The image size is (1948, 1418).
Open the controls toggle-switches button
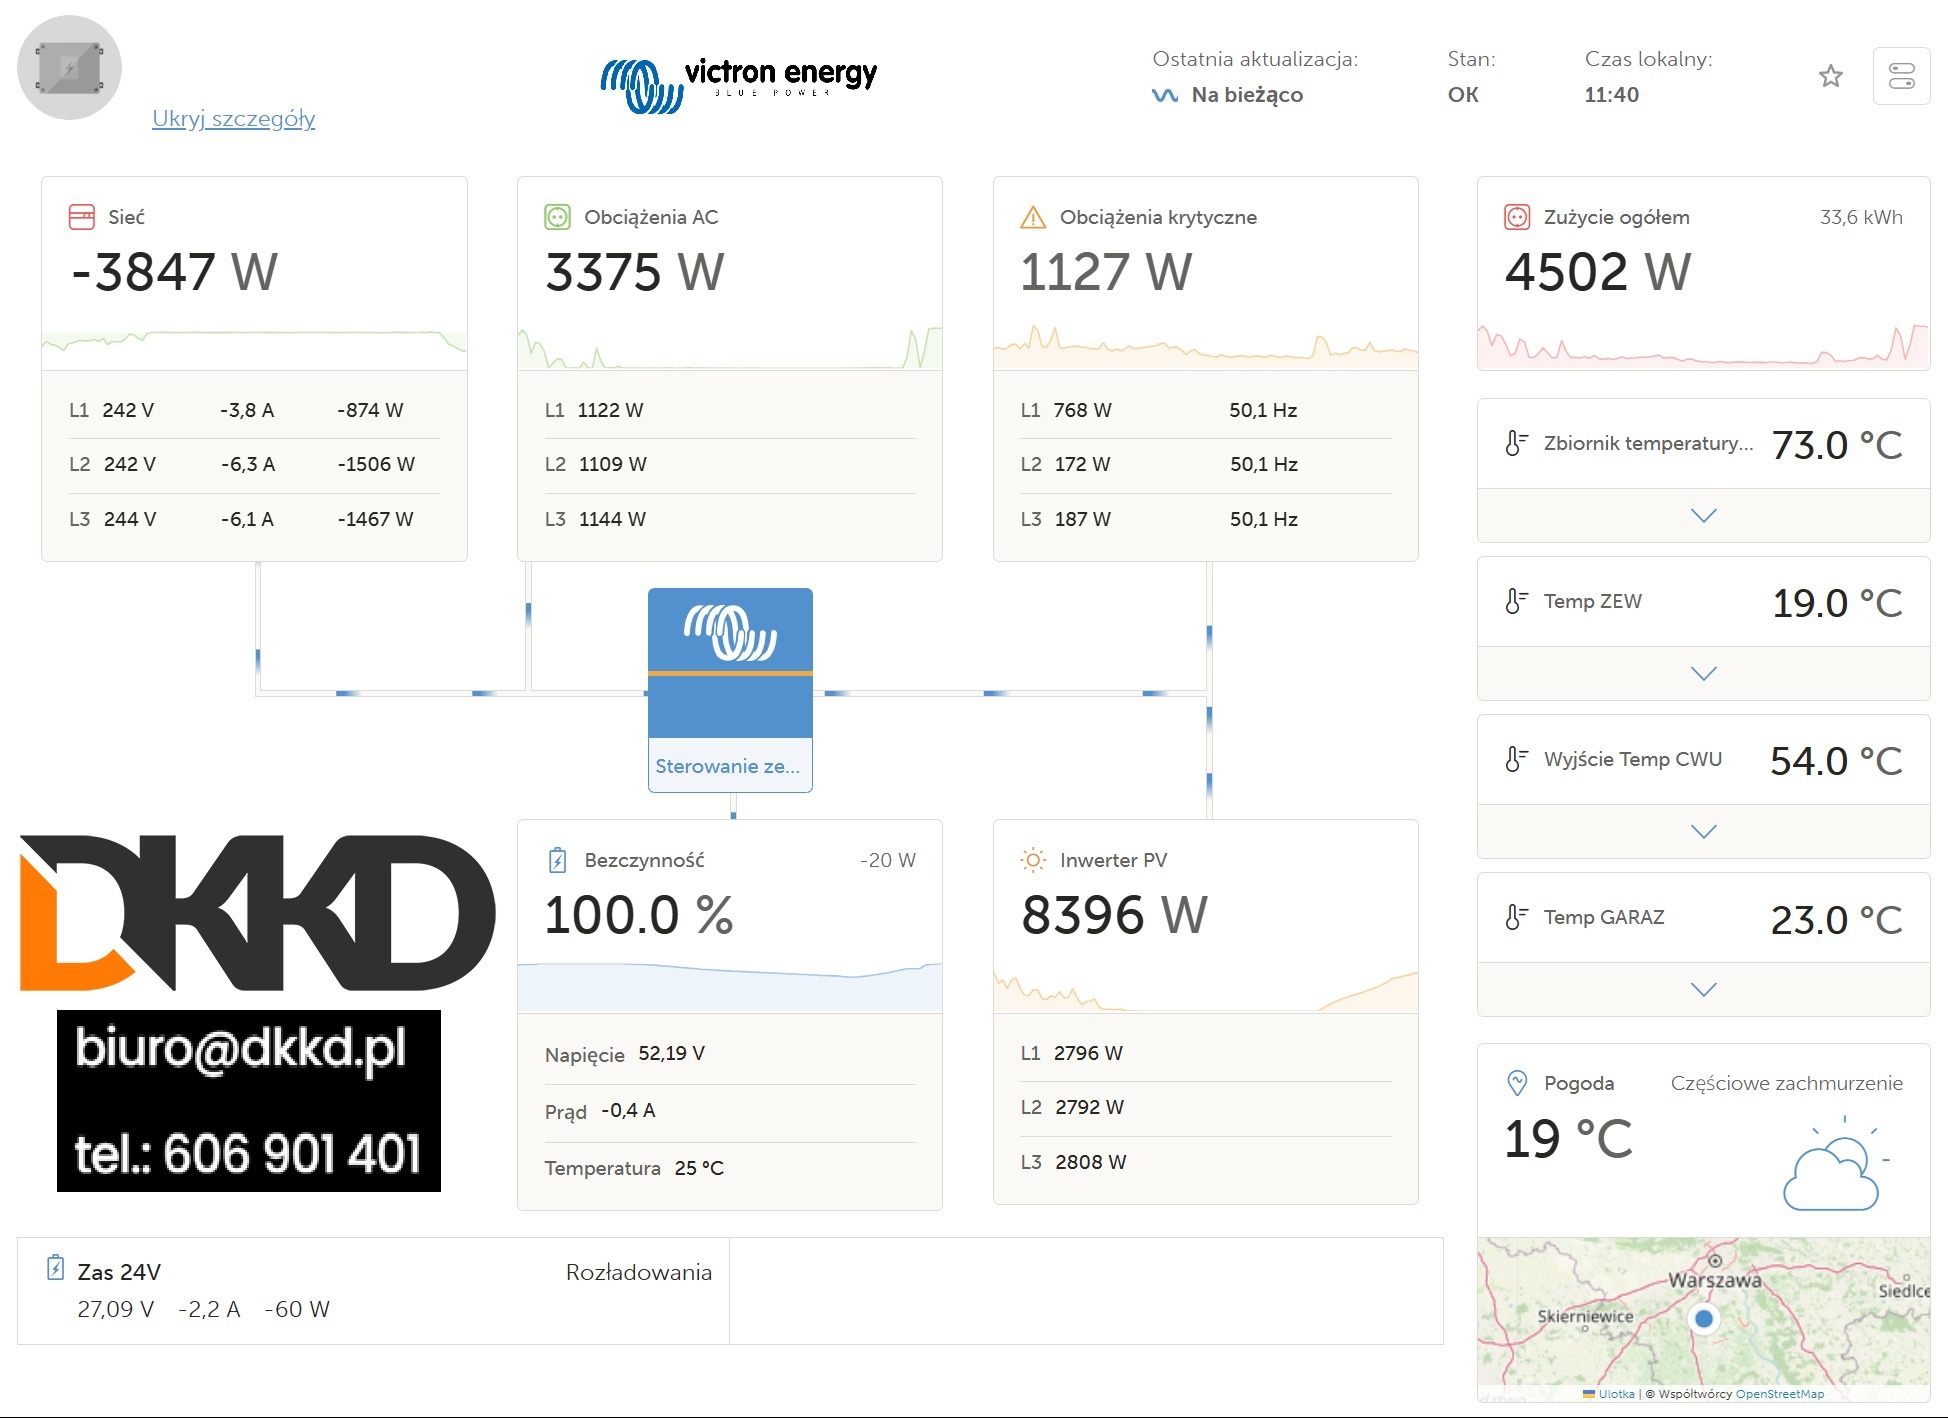[x=1901, y=76]
